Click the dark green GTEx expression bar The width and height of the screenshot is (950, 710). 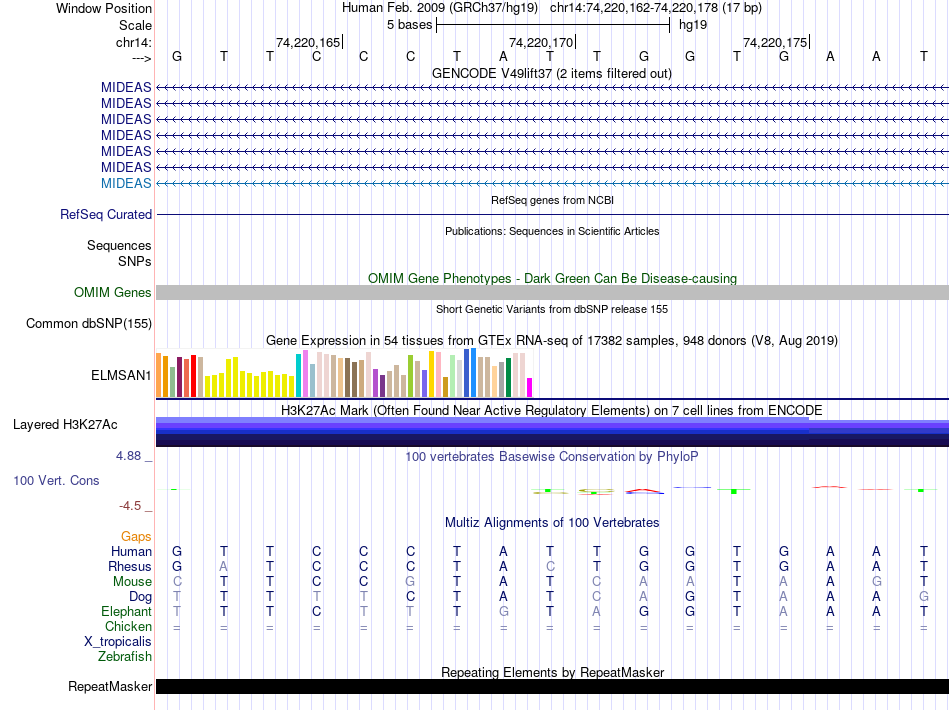(x=508, y=378)
